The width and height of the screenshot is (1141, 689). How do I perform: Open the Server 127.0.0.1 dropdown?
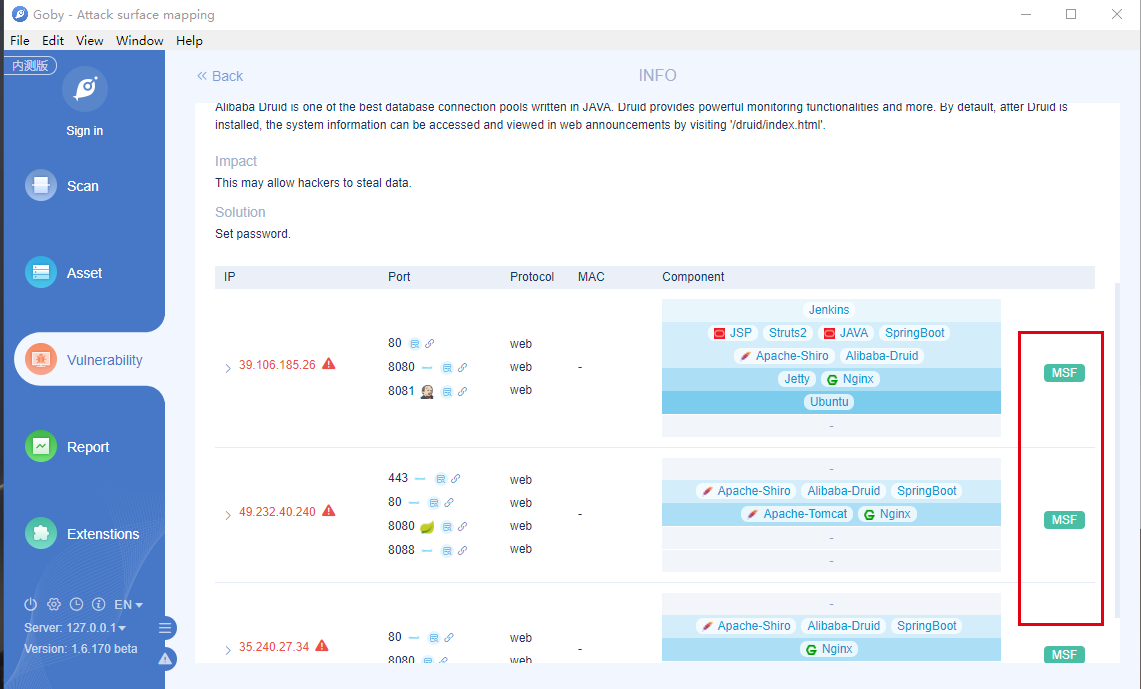(x=75, y=627)
